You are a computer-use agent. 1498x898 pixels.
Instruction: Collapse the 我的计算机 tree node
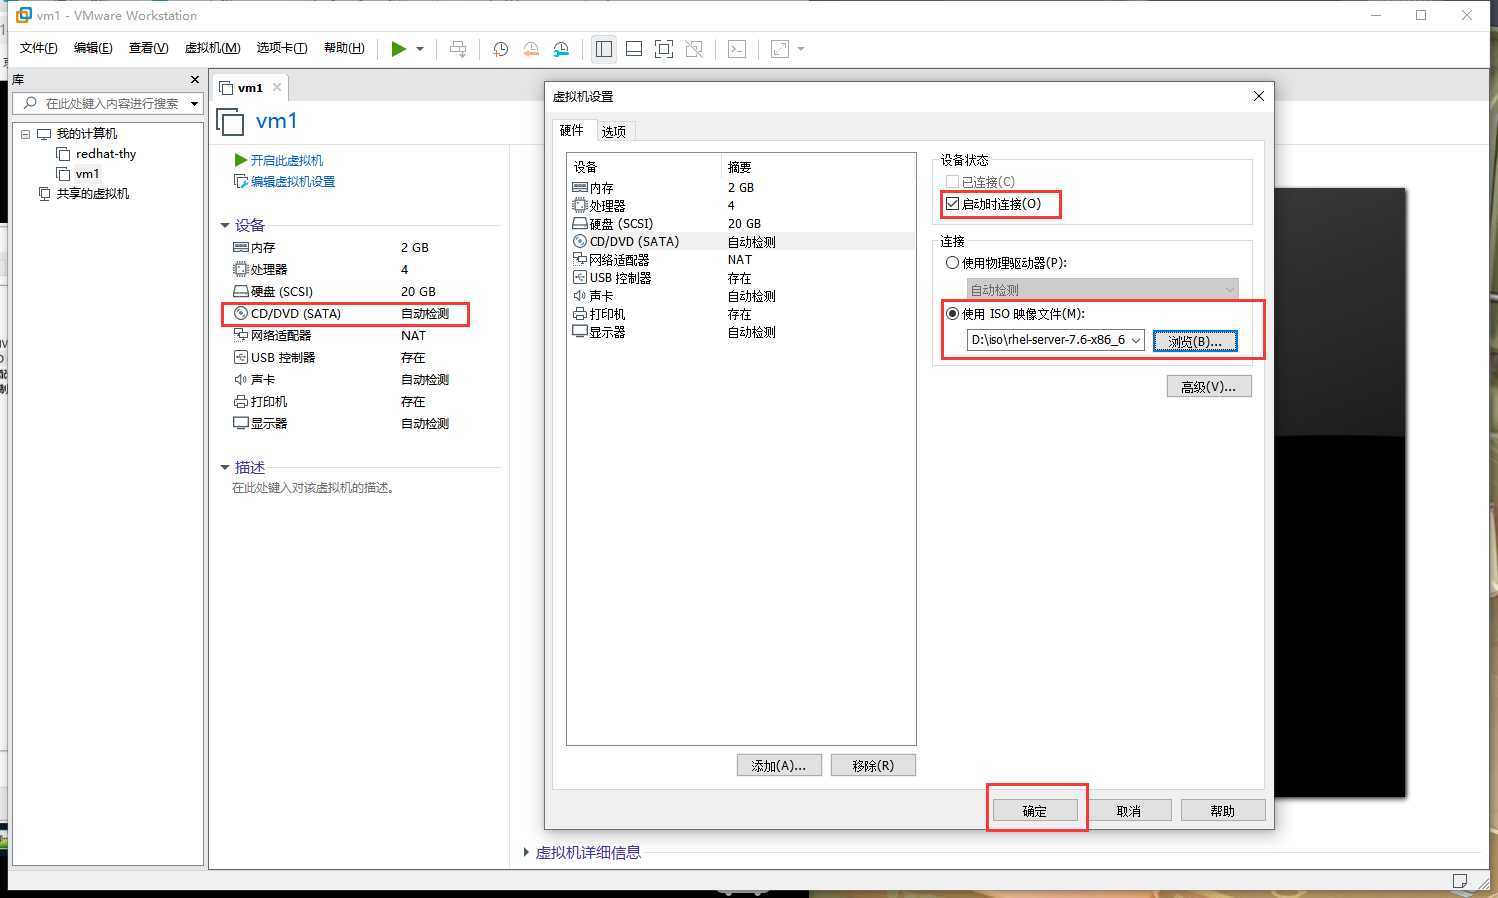[26, 134]
